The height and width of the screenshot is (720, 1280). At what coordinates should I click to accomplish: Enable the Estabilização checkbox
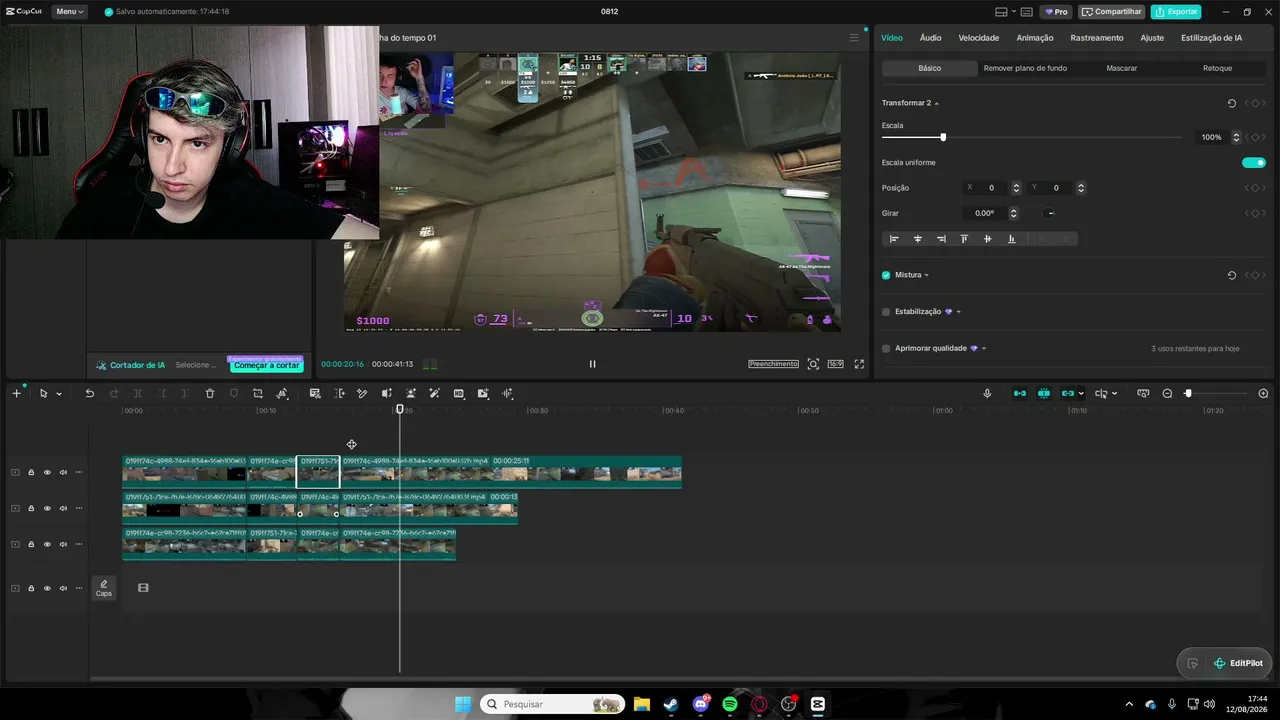coord(886,312)
